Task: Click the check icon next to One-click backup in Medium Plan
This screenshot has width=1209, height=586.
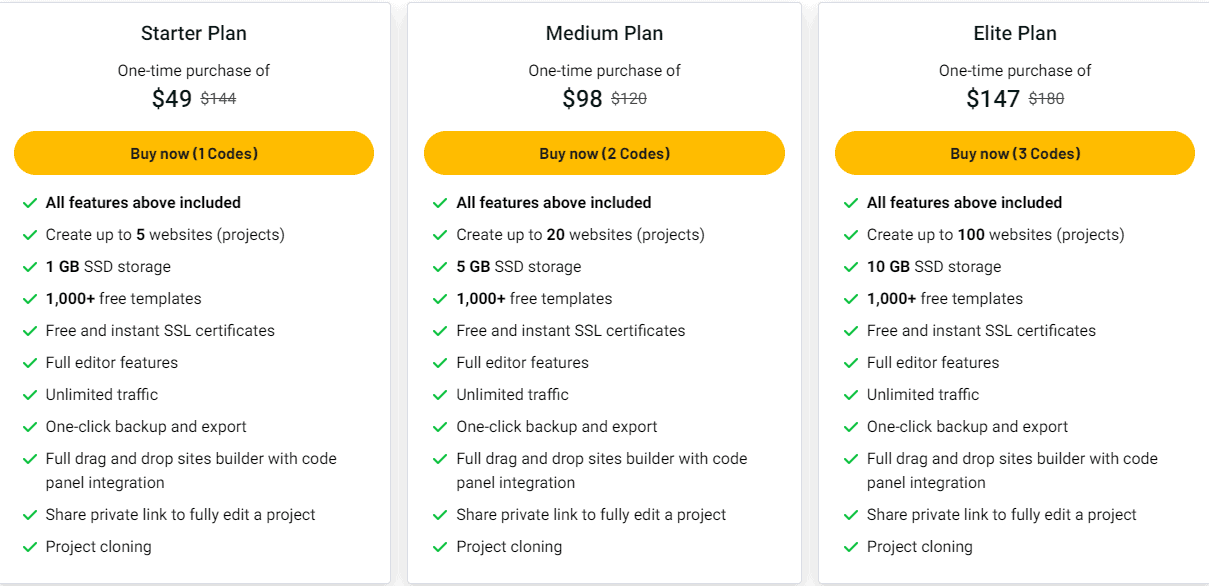Action: (440, 427)
